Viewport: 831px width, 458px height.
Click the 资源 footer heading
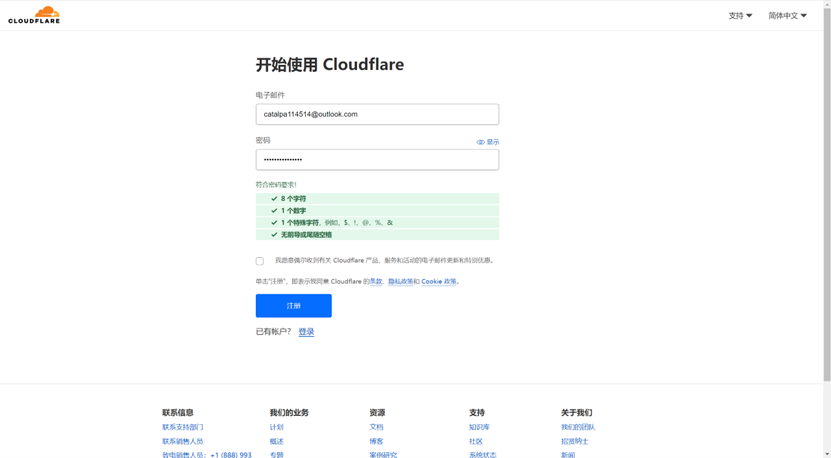pos(377,412)
